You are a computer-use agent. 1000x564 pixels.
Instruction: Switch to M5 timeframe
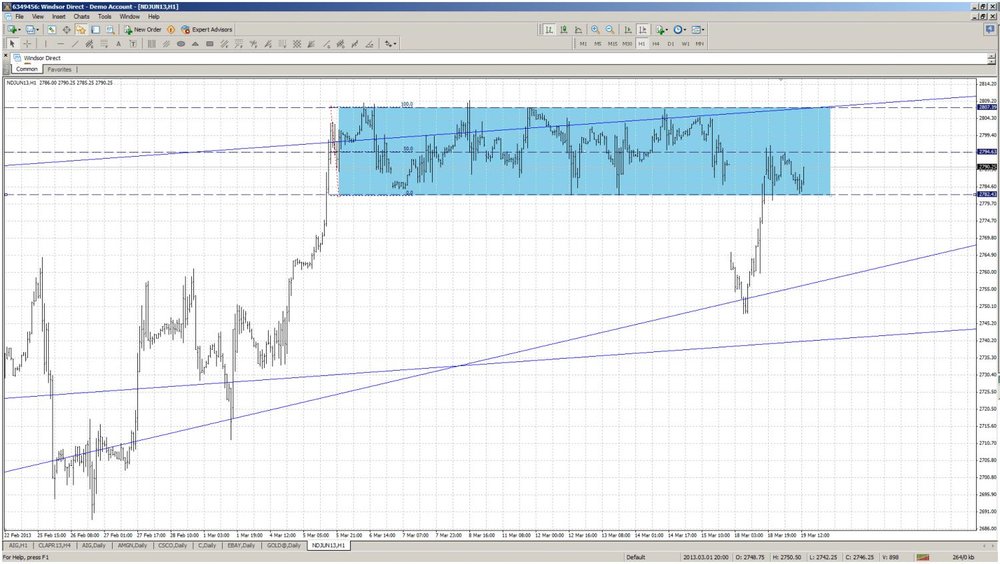[x=598, y=44]
